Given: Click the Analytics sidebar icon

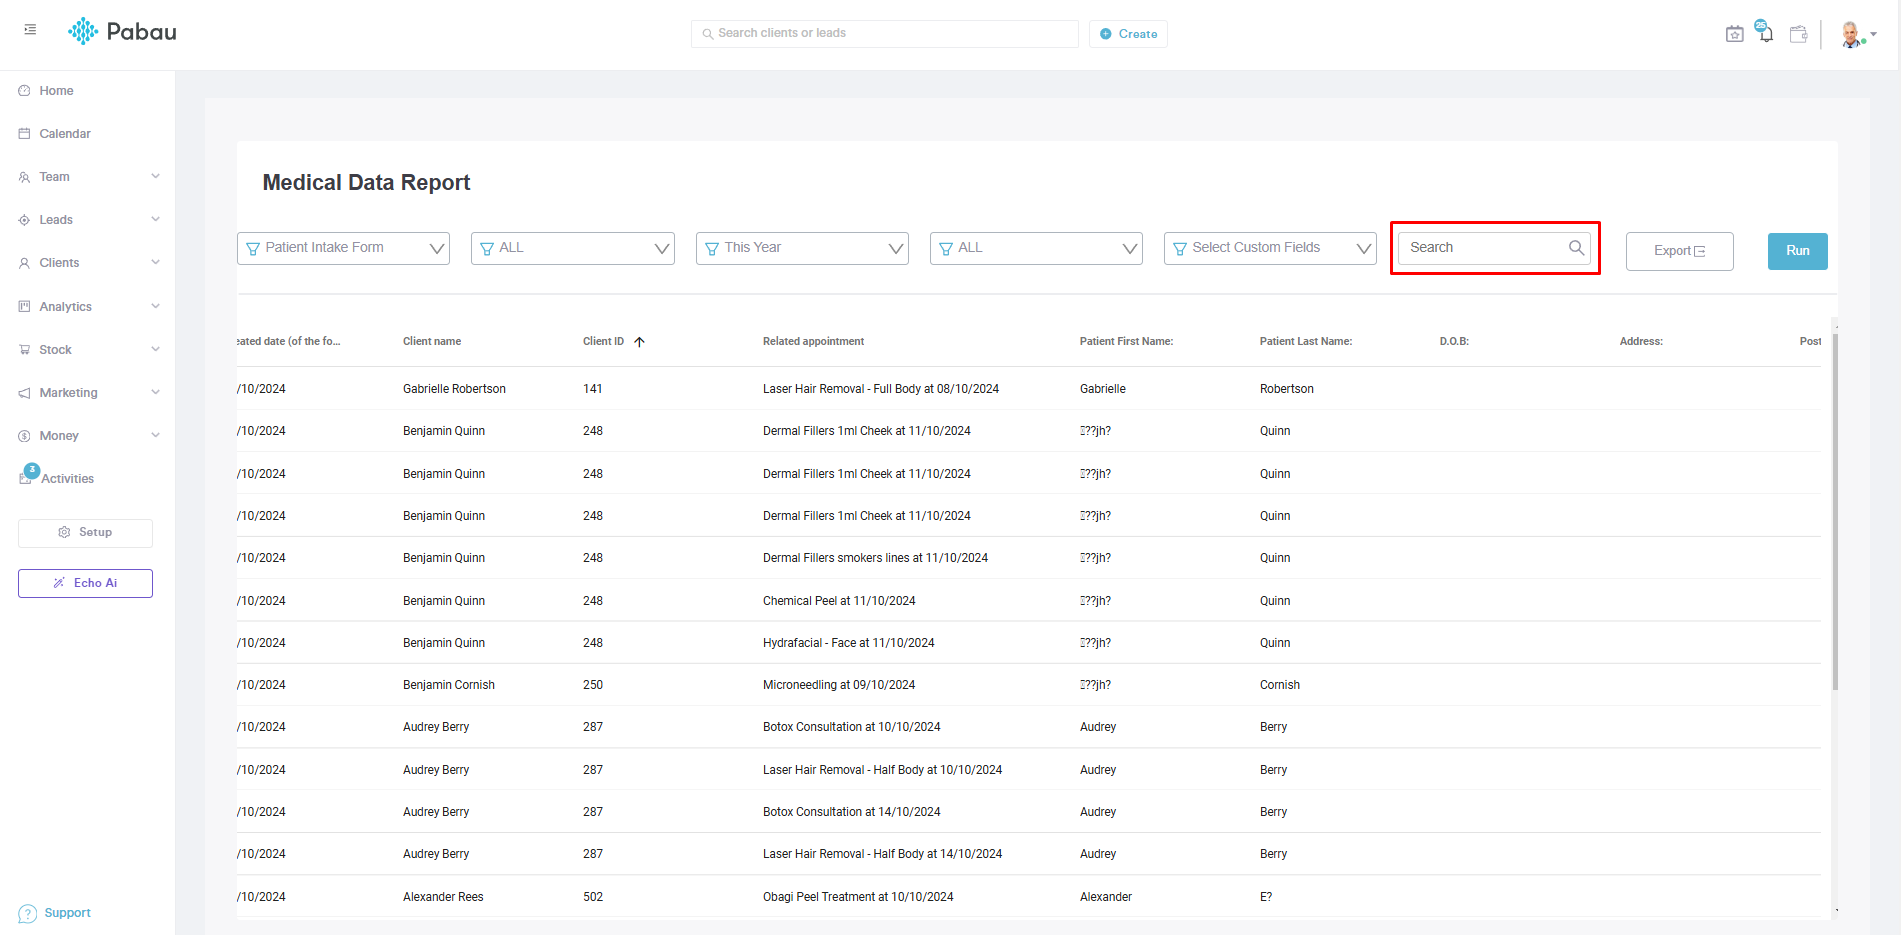Looking at the screenshot, I should tap(24, 307).
